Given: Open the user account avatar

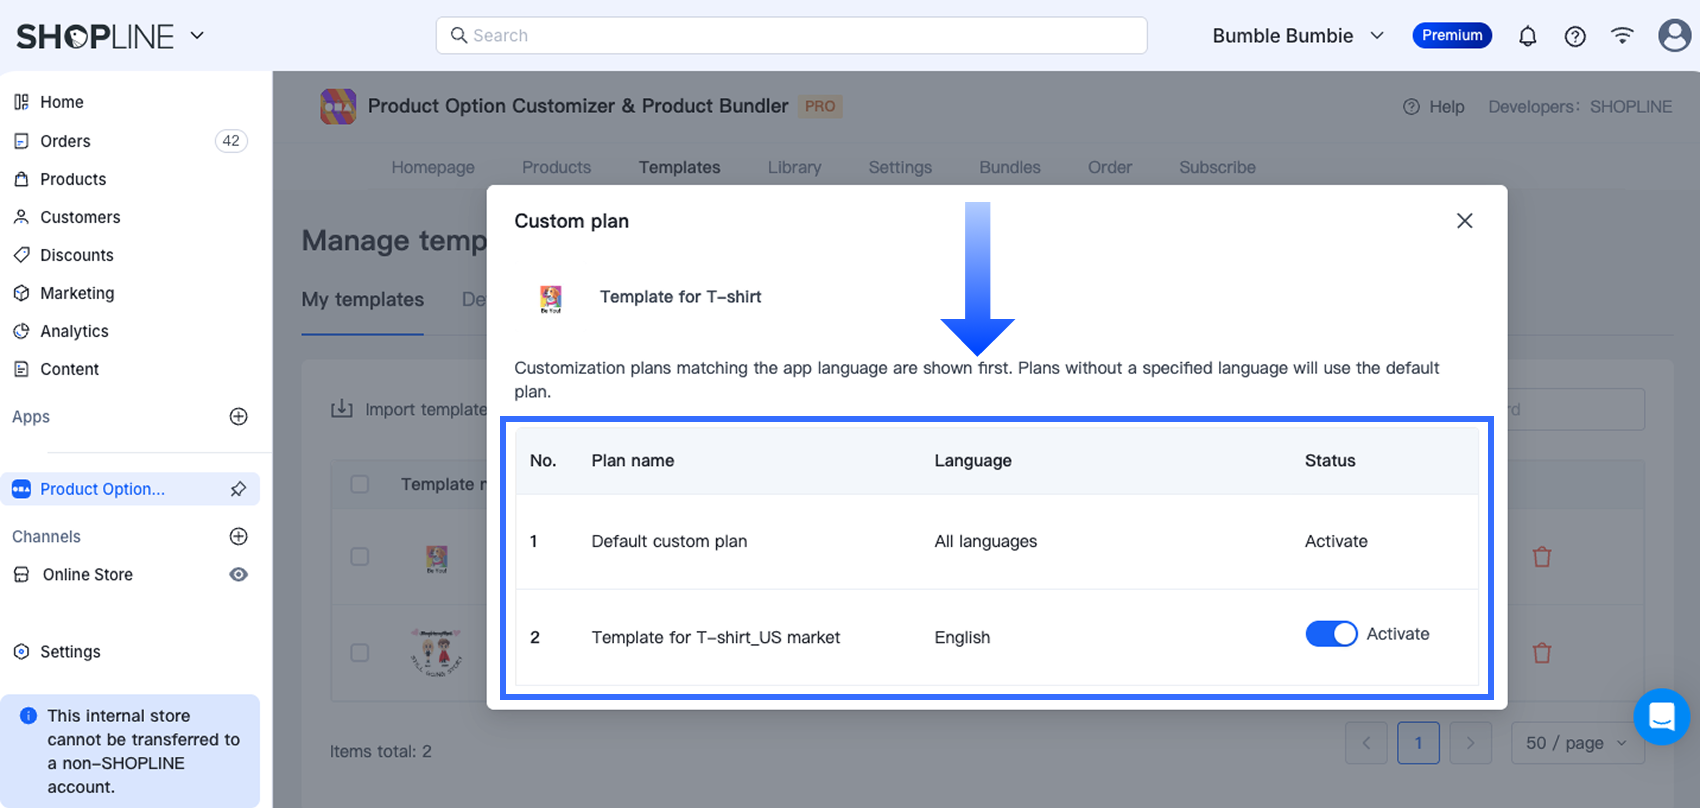Looking at the screenshot, I should [1674, 36].
